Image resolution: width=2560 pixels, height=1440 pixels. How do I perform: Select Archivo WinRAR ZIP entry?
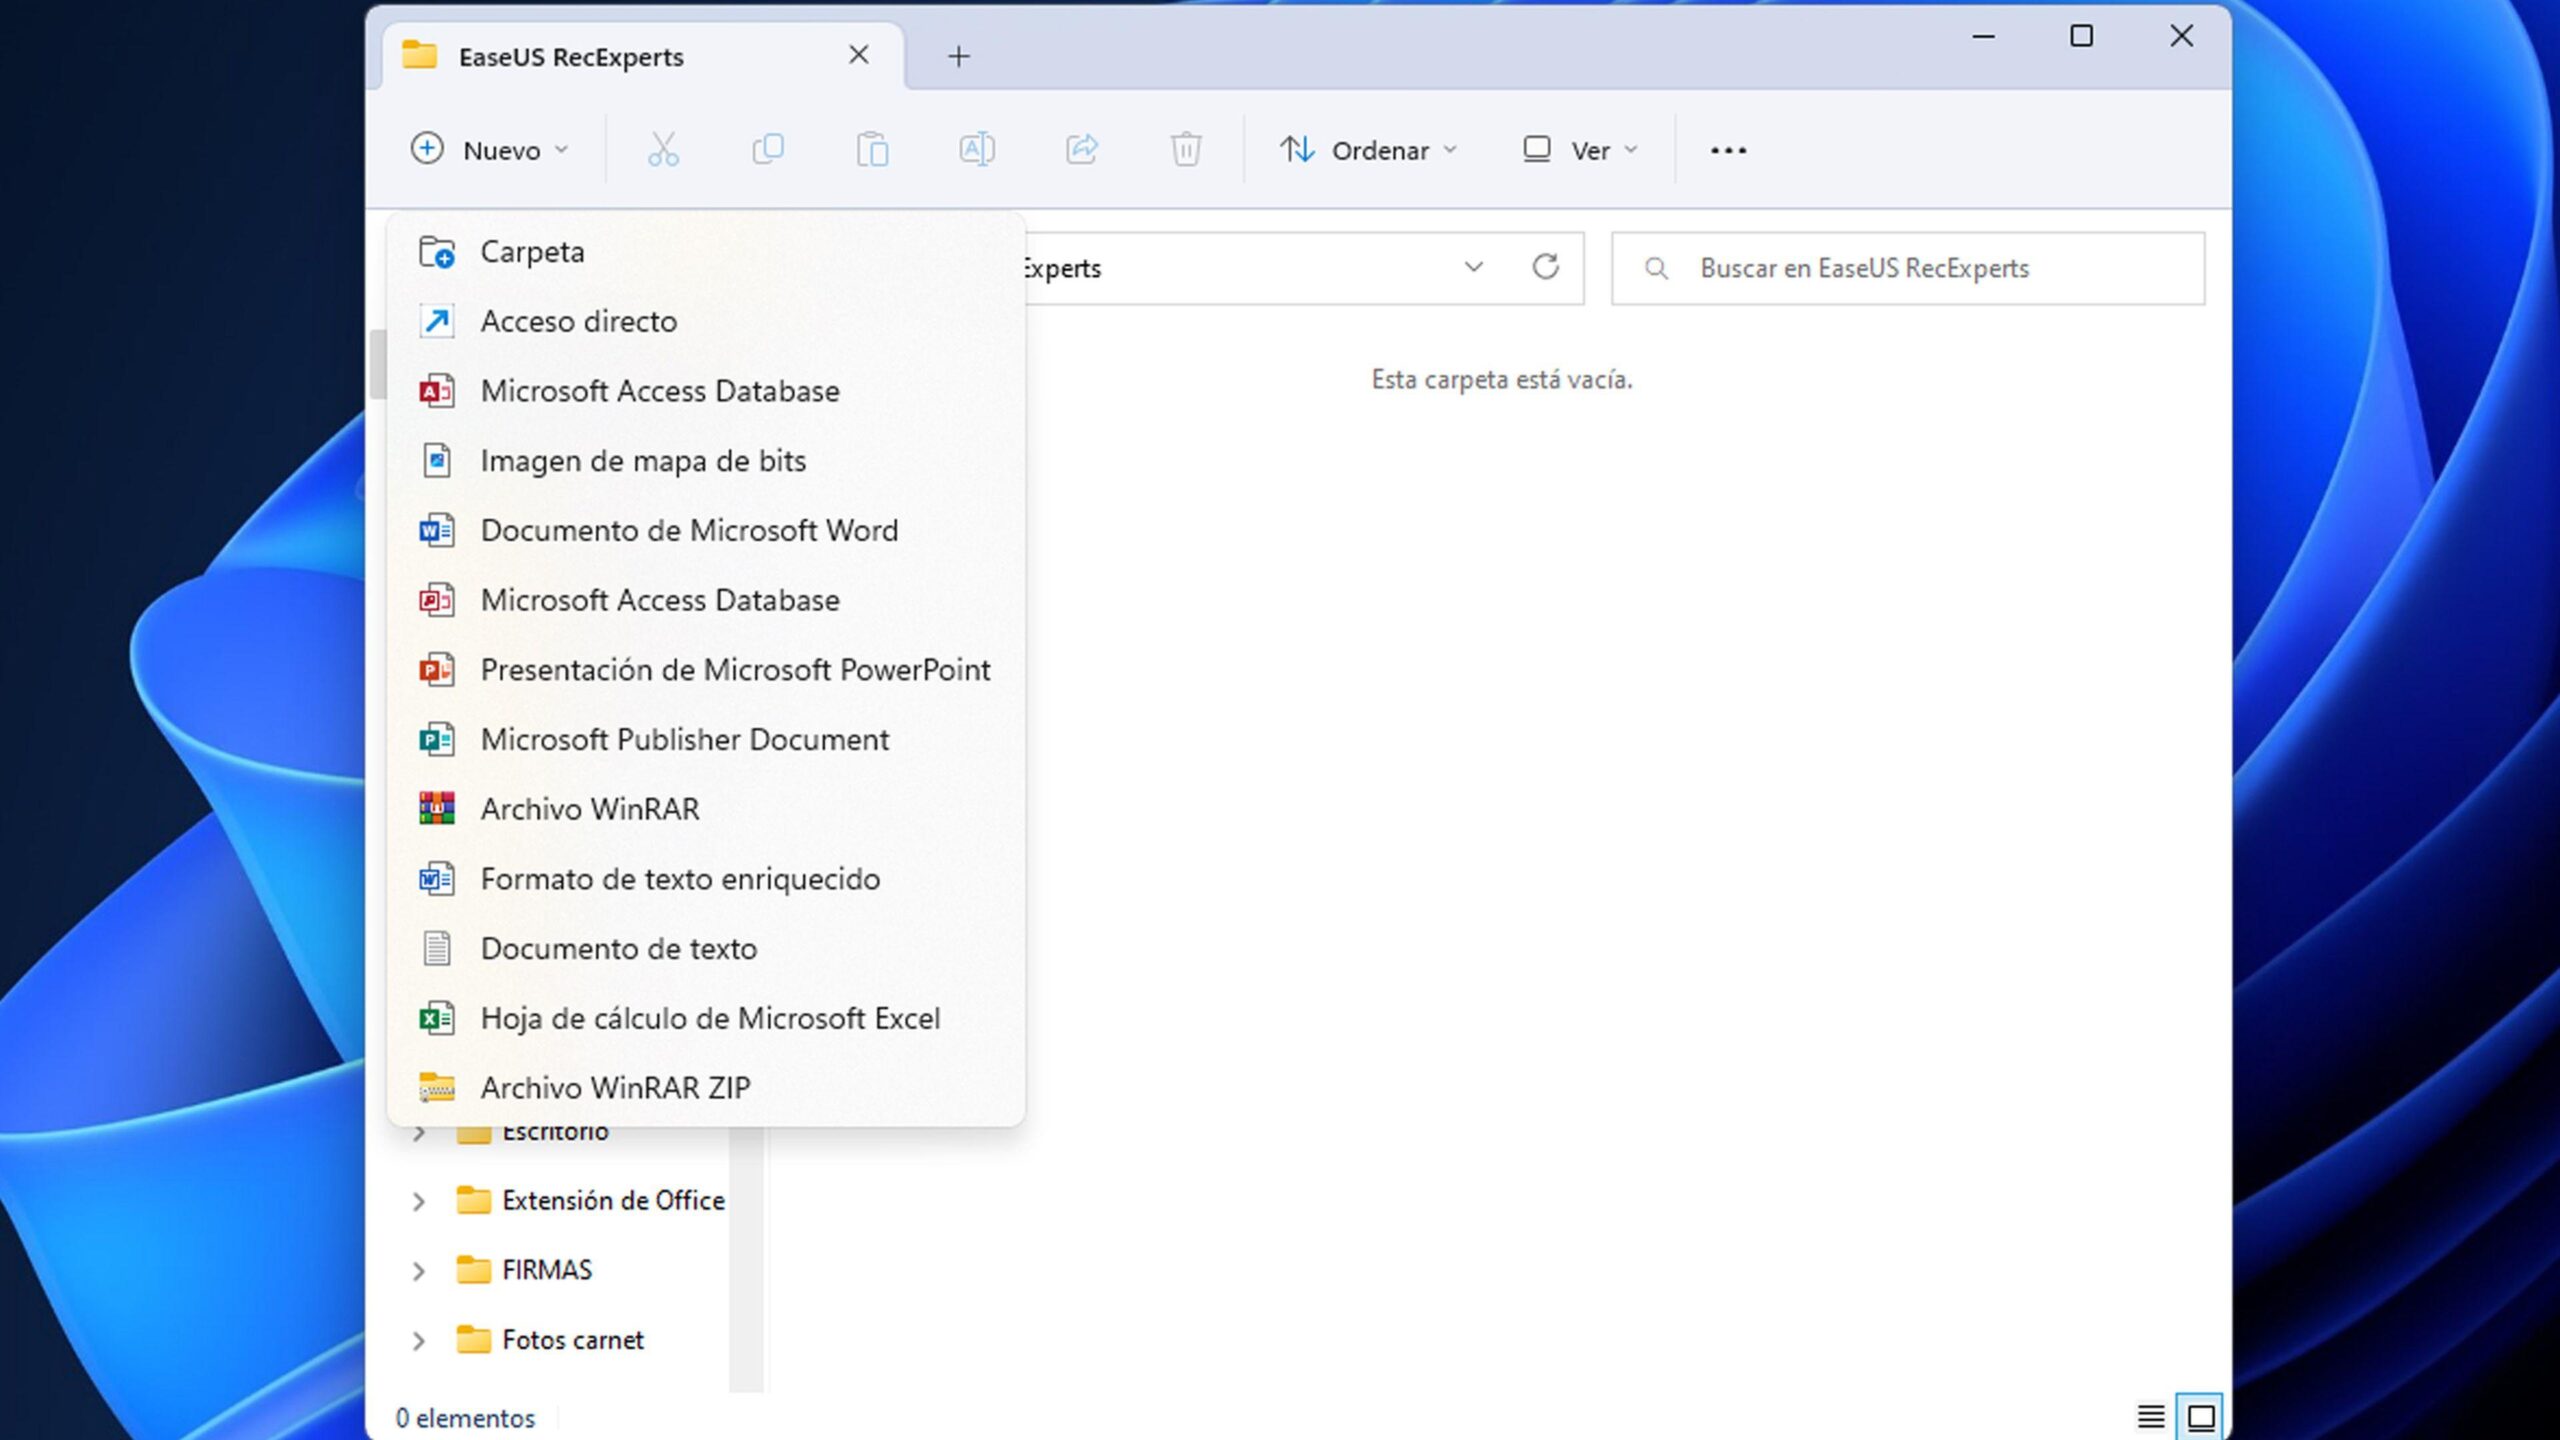pyautogui.click(x=706, y=1087)
